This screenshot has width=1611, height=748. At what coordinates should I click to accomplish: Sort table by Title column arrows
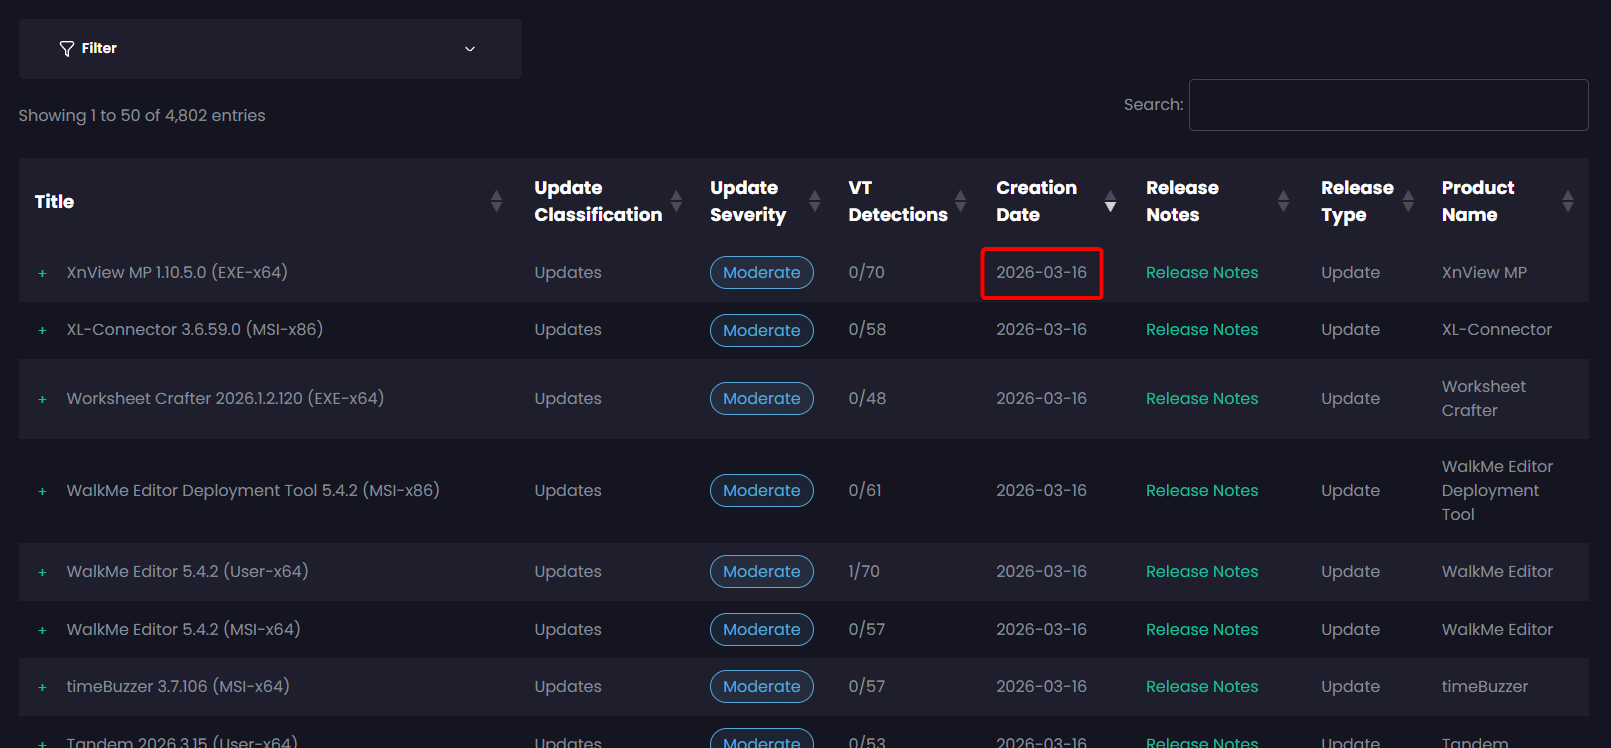tap(496, 201)
